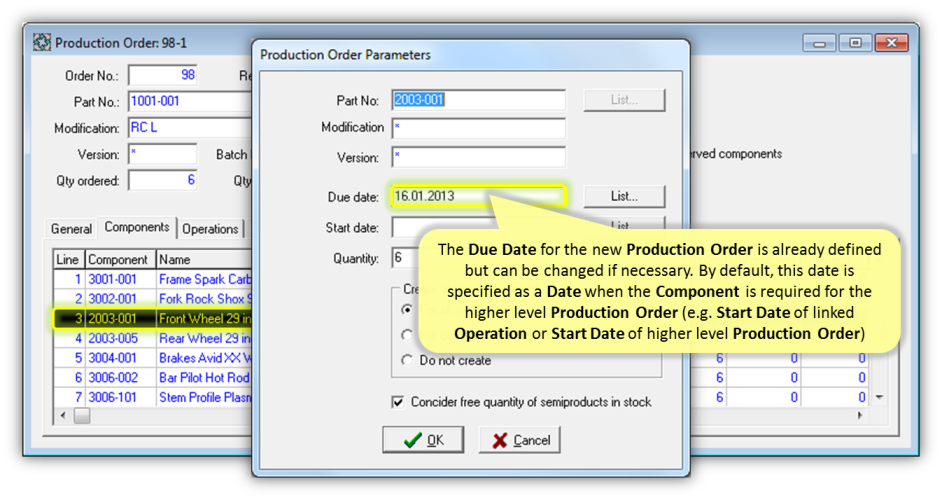Select row 1 component 3001-001
This screenshot has height=500, width=942.
[112, 279]
